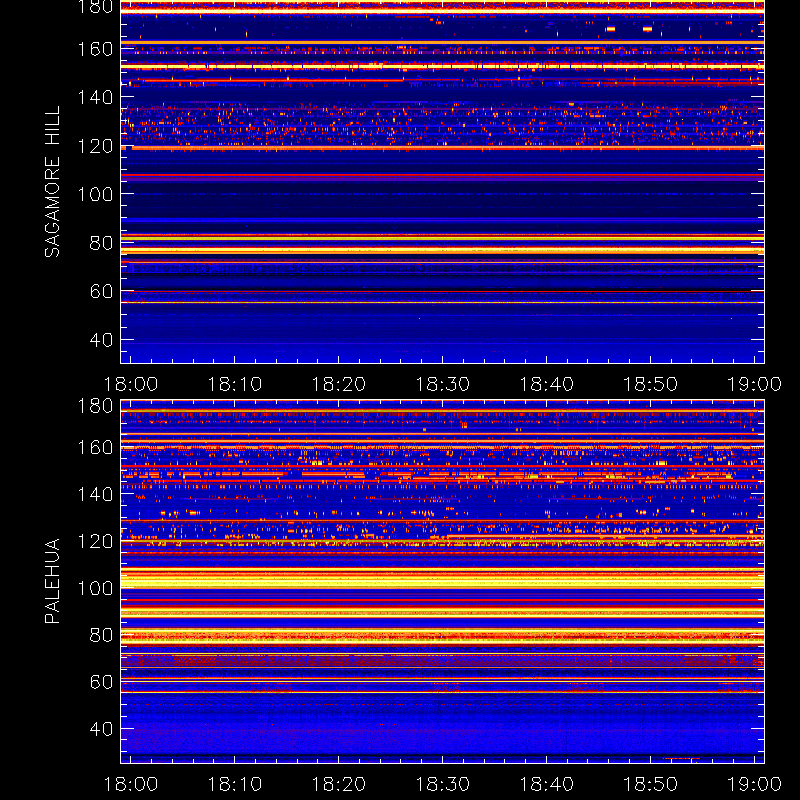Select the 80 label on Sagamore Hill axis
This screenshot has height=800, width=800.
(x=101, y=243)
